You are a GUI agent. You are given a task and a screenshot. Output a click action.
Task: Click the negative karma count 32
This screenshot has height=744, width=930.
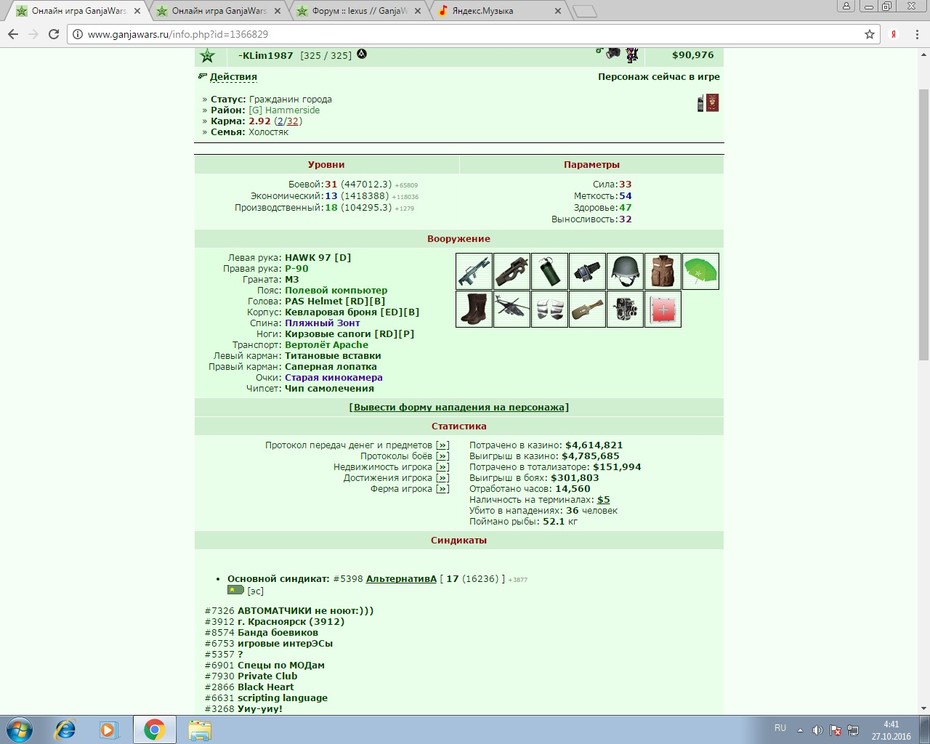(292, 121)
